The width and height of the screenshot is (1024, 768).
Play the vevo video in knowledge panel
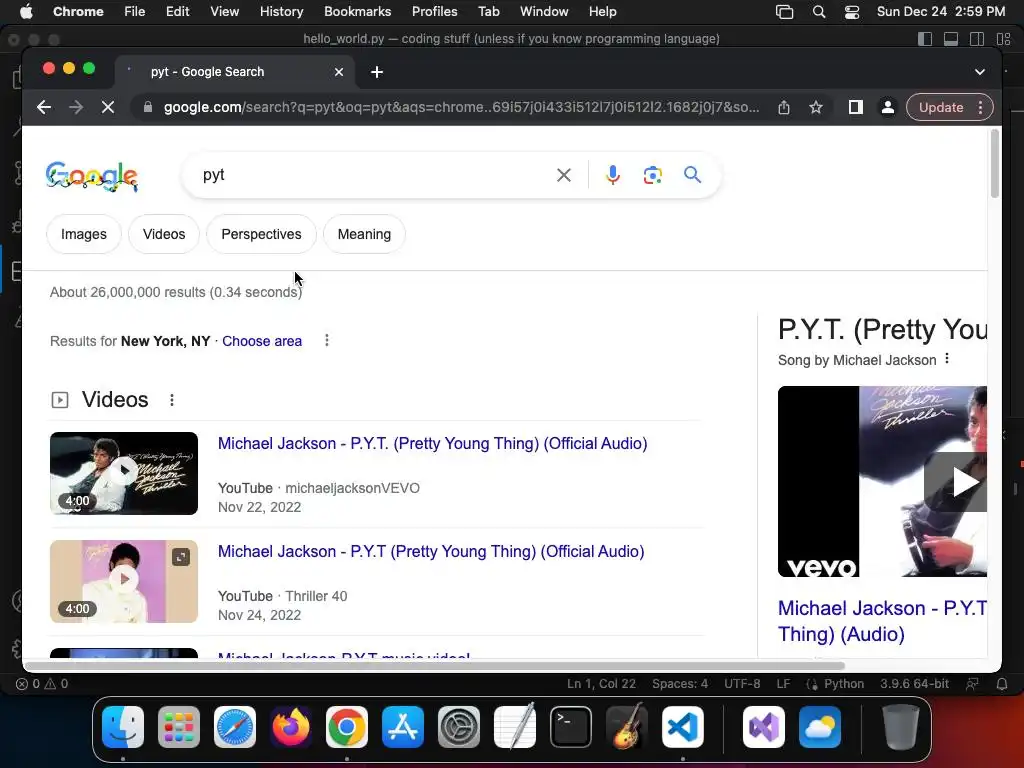(x=955, y=482)
